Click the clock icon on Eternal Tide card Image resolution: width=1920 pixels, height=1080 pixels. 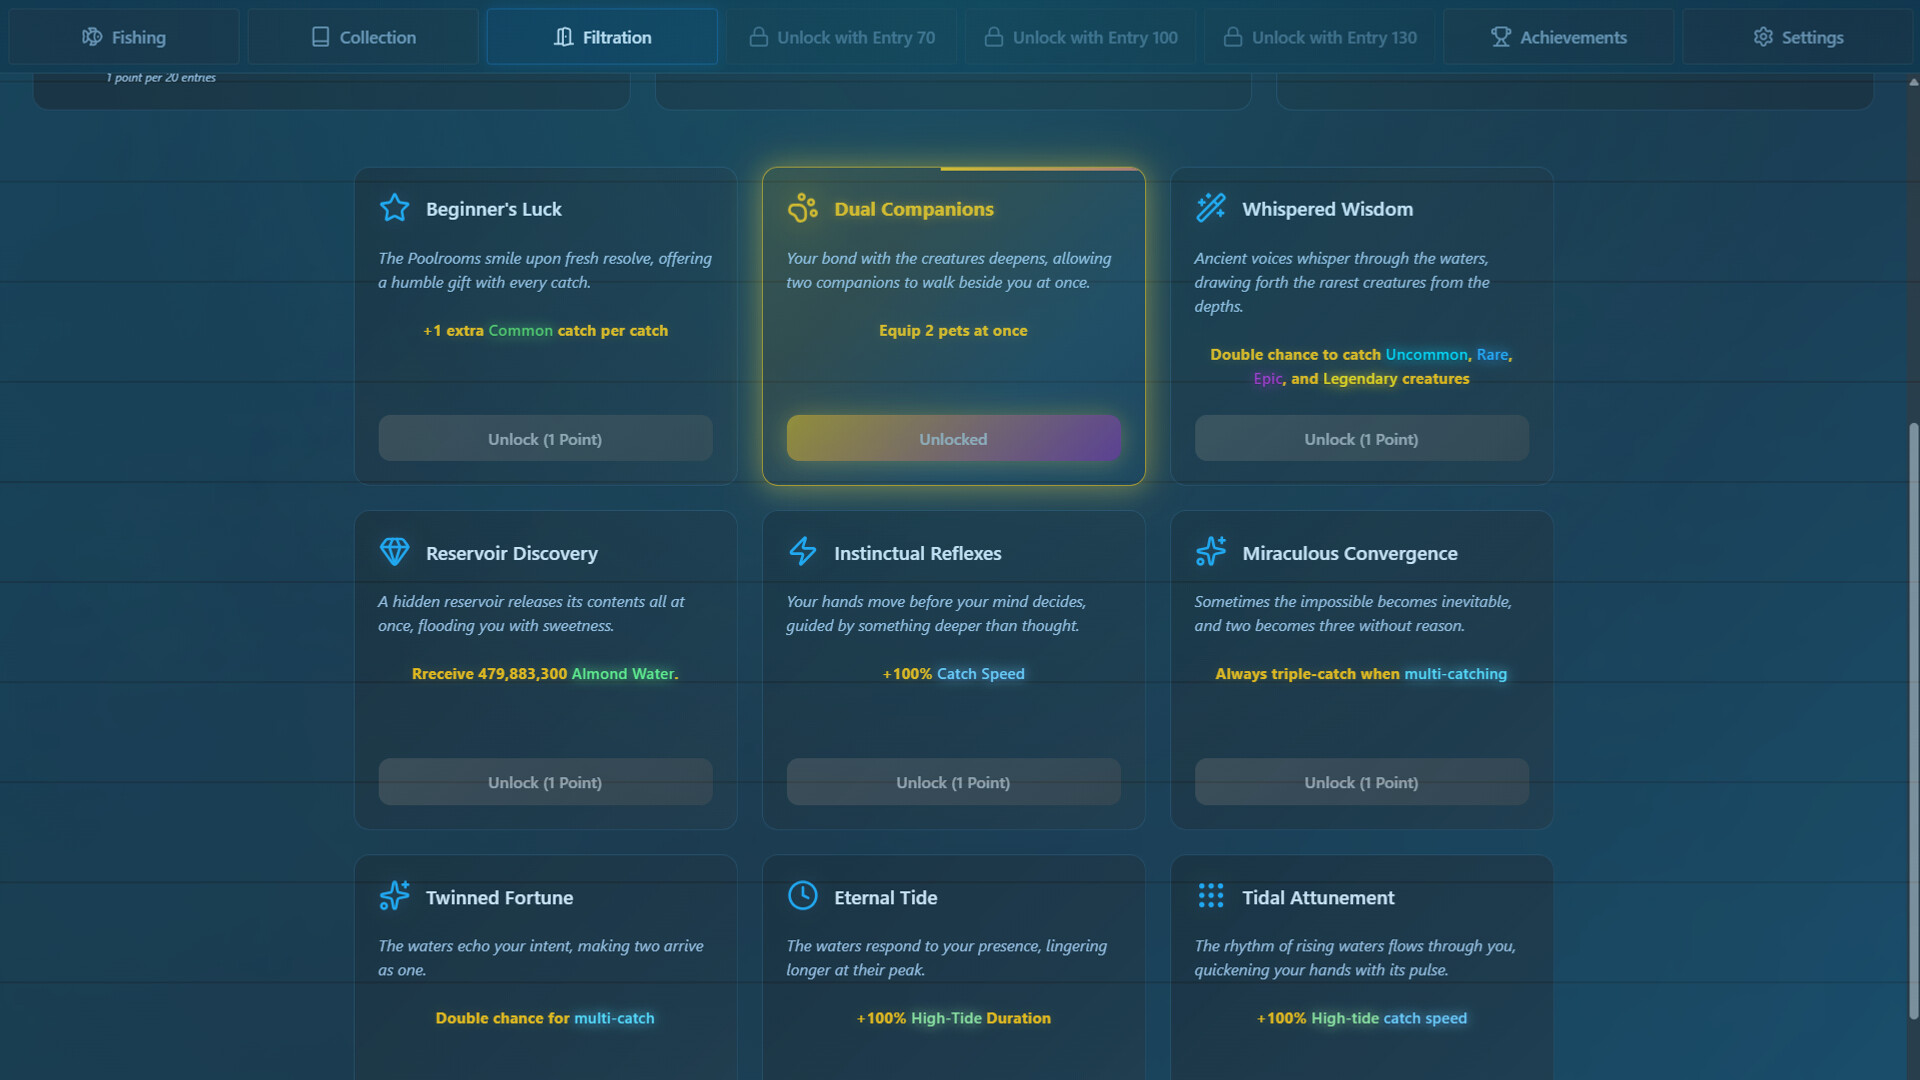[x=803, y=896]
